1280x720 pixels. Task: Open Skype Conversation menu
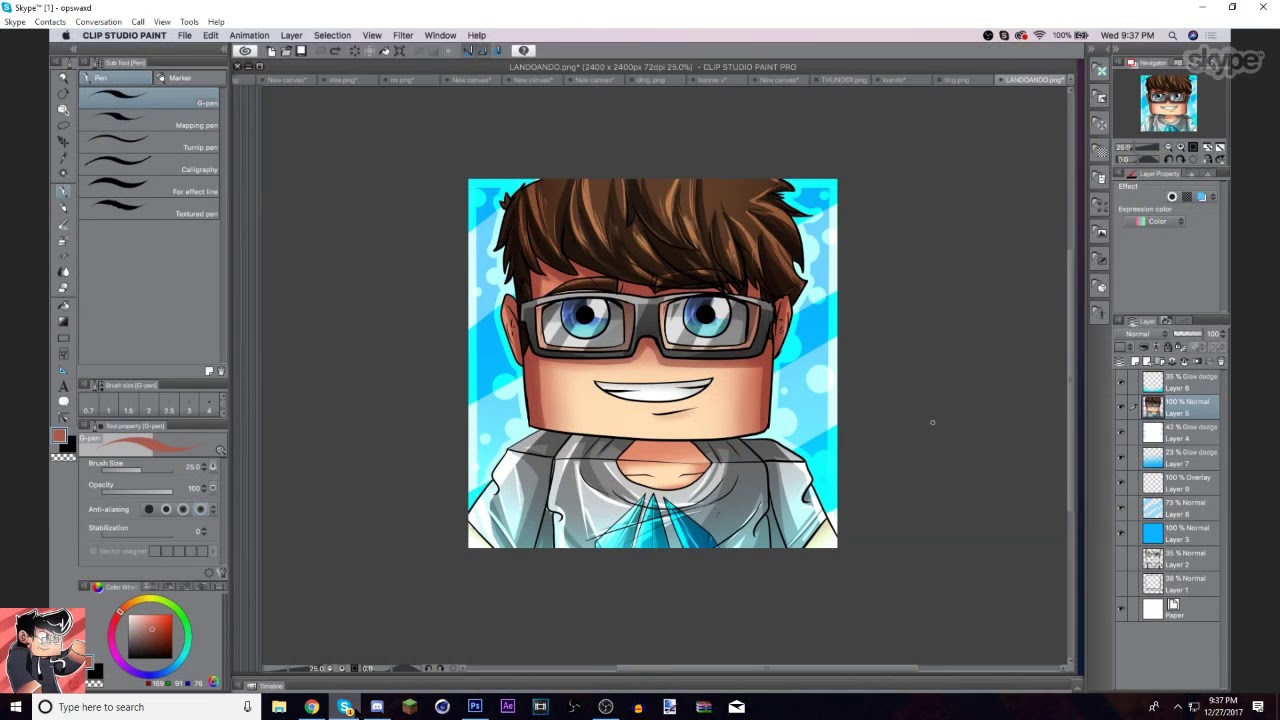(98, 22)
